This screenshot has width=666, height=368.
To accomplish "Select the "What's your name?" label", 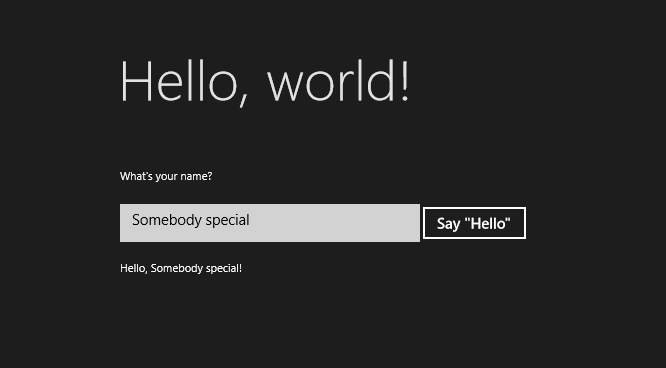I will pyautogui.click(x=166, y=176).
